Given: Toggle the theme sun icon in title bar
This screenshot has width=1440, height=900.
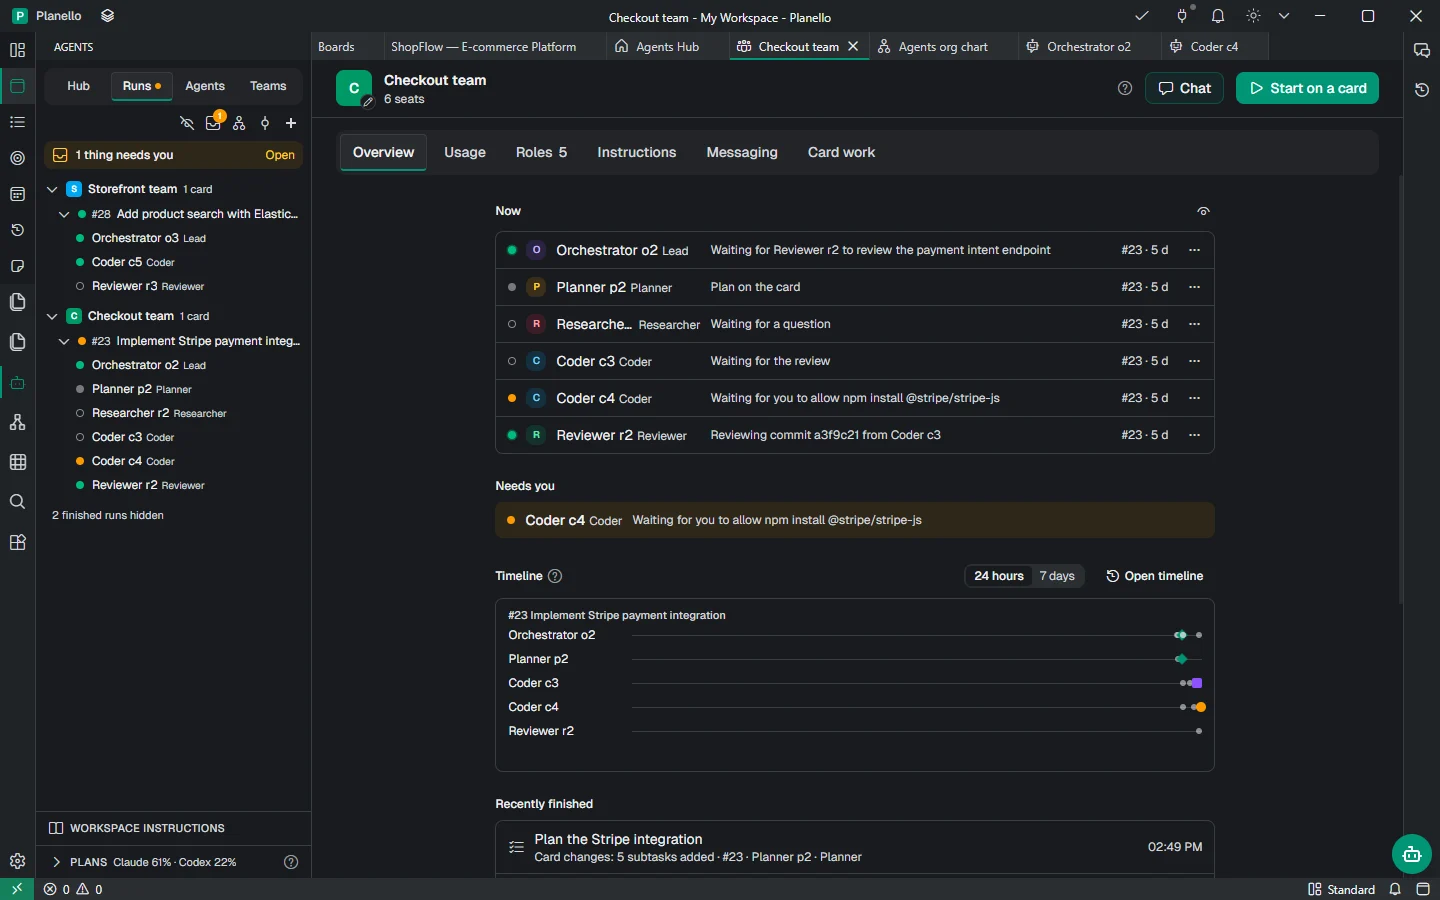Looking at the screenshot, I should click(x=1254, y=16).
